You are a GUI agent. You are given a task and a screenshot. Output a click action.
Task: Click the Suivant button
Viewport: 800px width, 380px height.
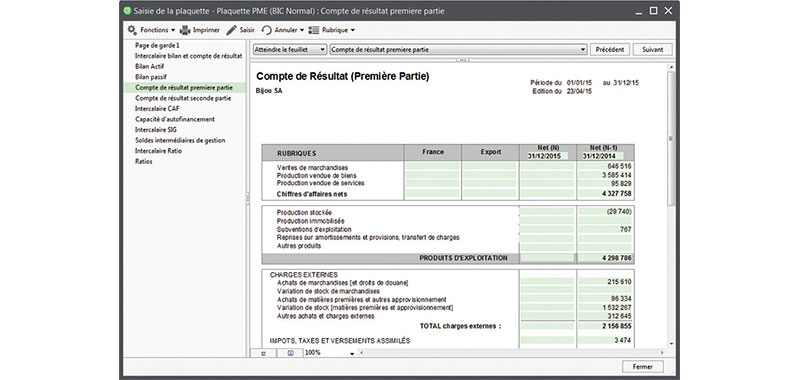pyautogui.click(x=653, y=49)
